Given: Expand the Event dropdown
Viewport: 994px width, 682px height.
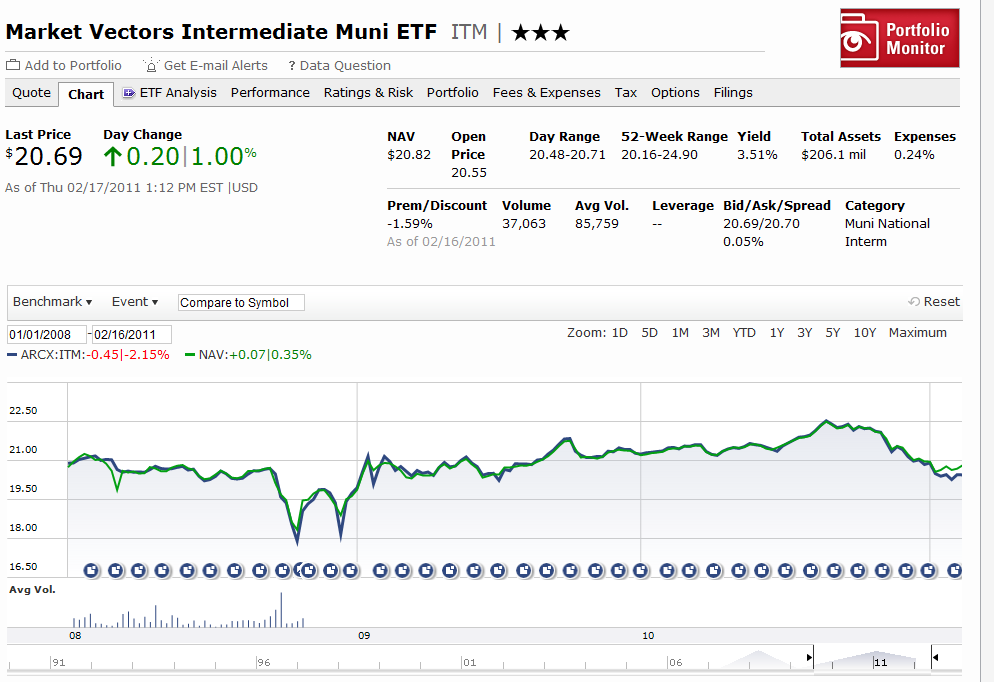Looking at the screenshot, I should coord(134,302).
